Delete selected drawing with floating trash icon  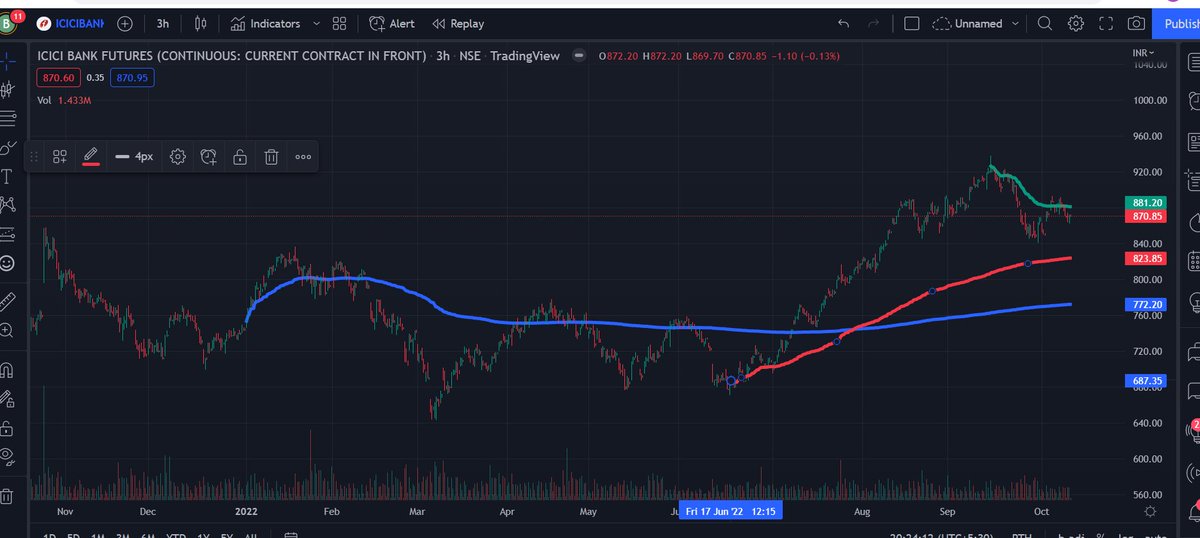(271, 156)
